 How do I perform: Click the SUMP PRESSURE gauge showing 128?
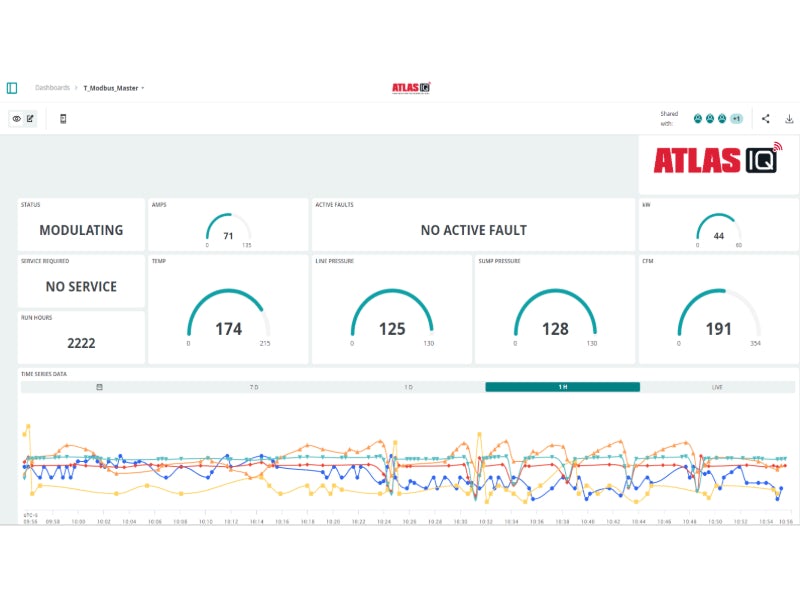tap(555, 317)
